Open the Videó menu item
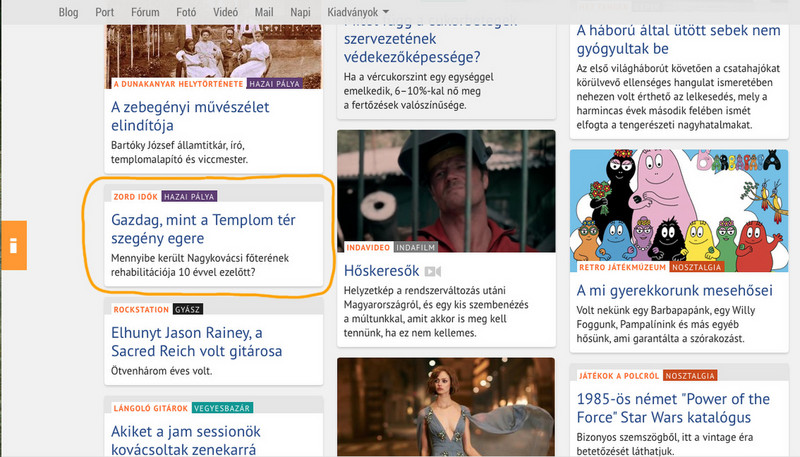 click(x=225, y=12)
